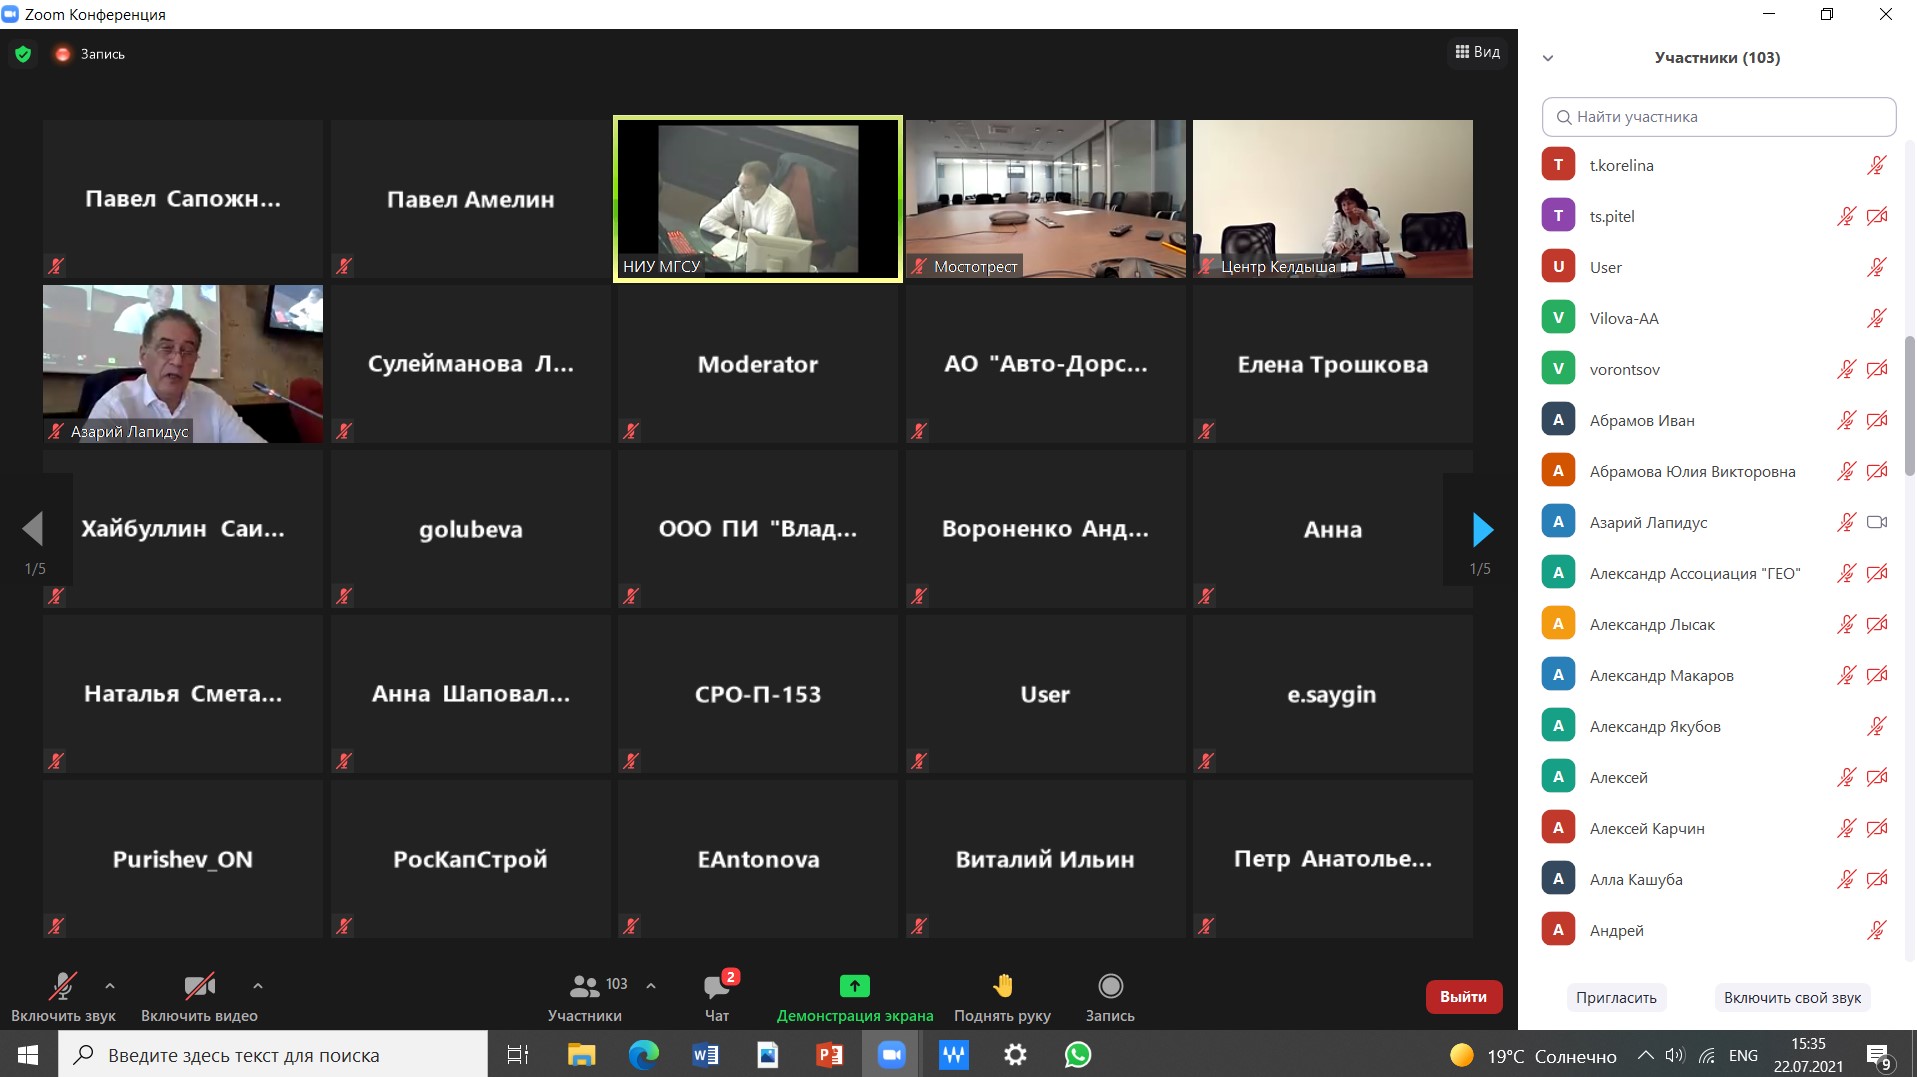Select the Азарий Лапидус video tile
Screen dimensions: 1917x1077
183,364
